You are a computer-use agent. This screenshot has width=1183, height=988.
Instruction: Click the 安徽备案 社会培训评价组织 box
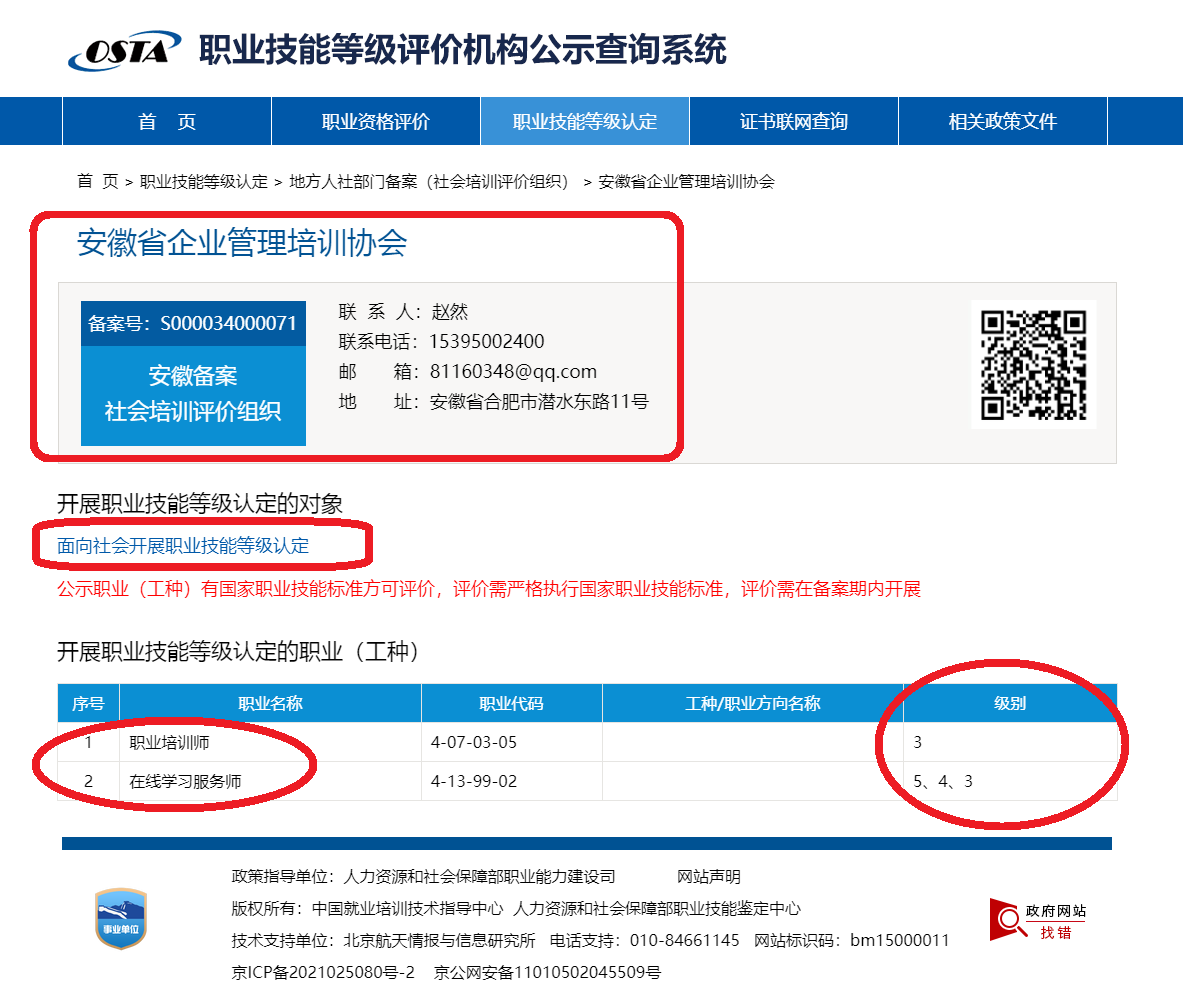(x=193, y=394)
